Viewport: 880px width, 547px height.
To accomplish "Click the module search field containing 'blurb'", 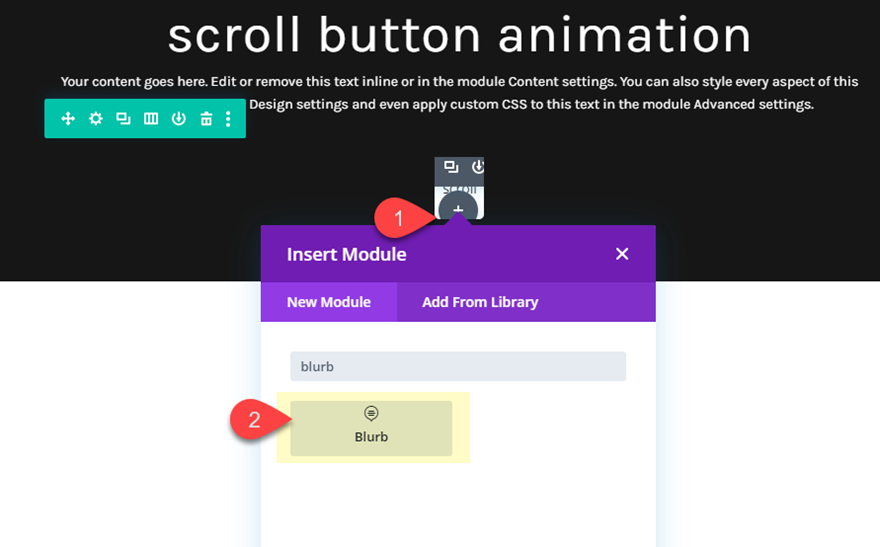I will [458, 366].
